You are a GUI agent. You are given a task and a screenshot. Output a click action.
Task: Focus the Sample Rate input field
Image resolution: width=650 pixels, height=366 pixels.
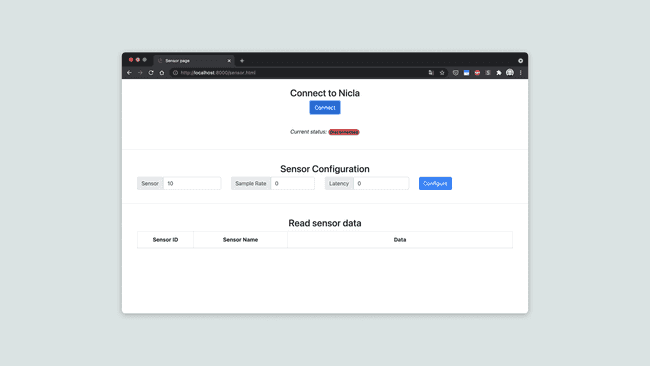pos(292,183)
